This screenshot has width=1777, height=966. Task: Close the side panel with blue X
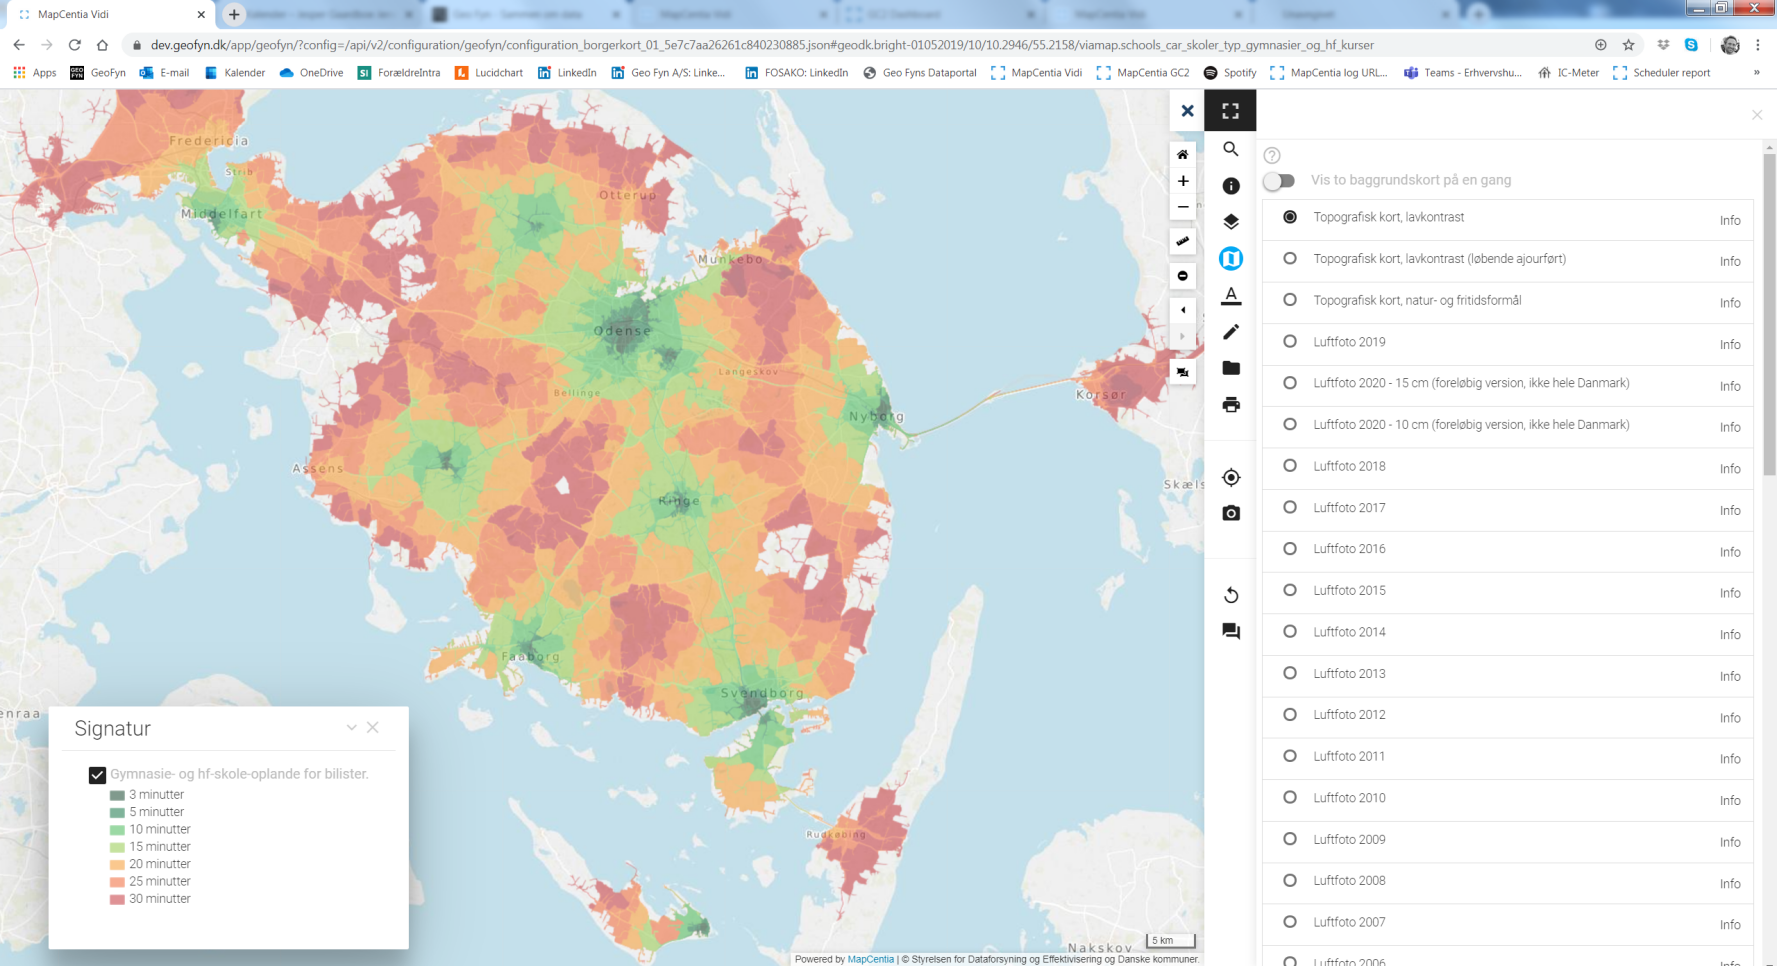click(x=1187, y=111)
